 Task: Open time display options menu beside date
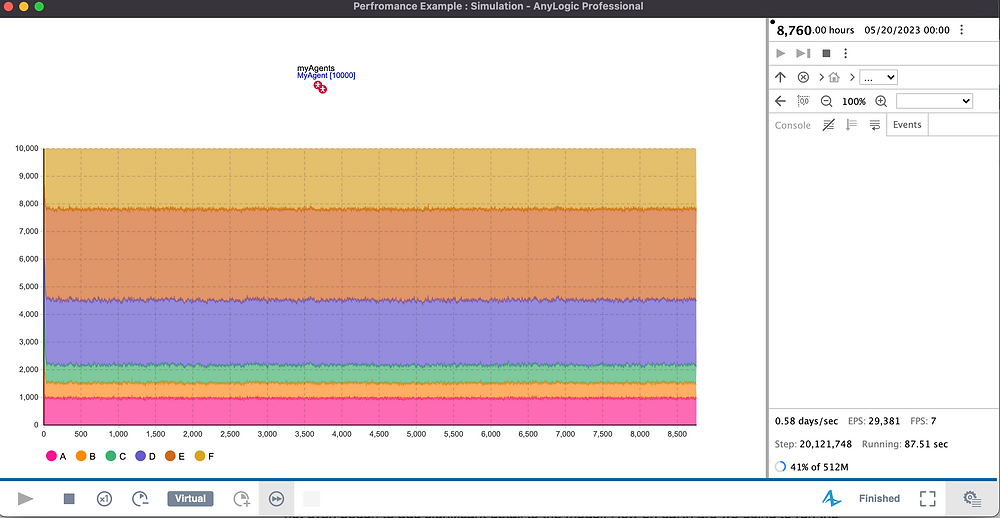962,30
